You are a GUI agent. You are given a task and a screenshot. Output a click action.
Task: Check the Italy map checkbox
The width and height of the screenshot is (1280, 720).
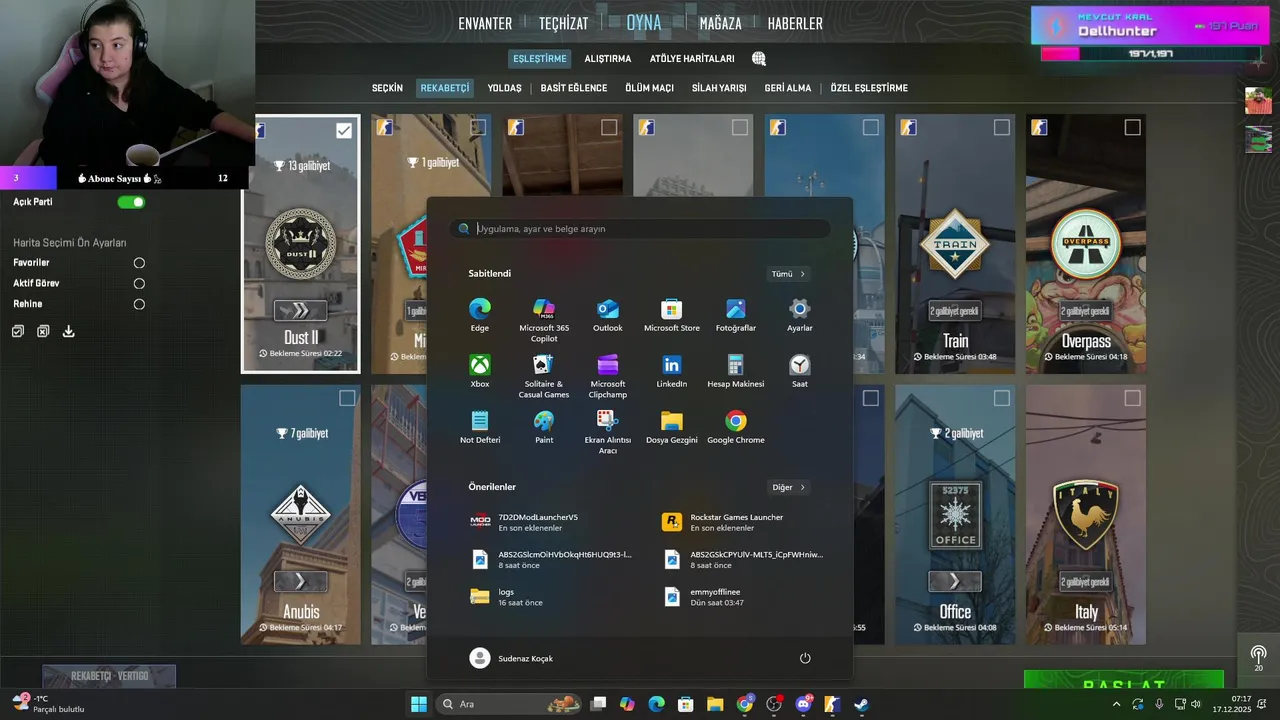(1132, 398)
